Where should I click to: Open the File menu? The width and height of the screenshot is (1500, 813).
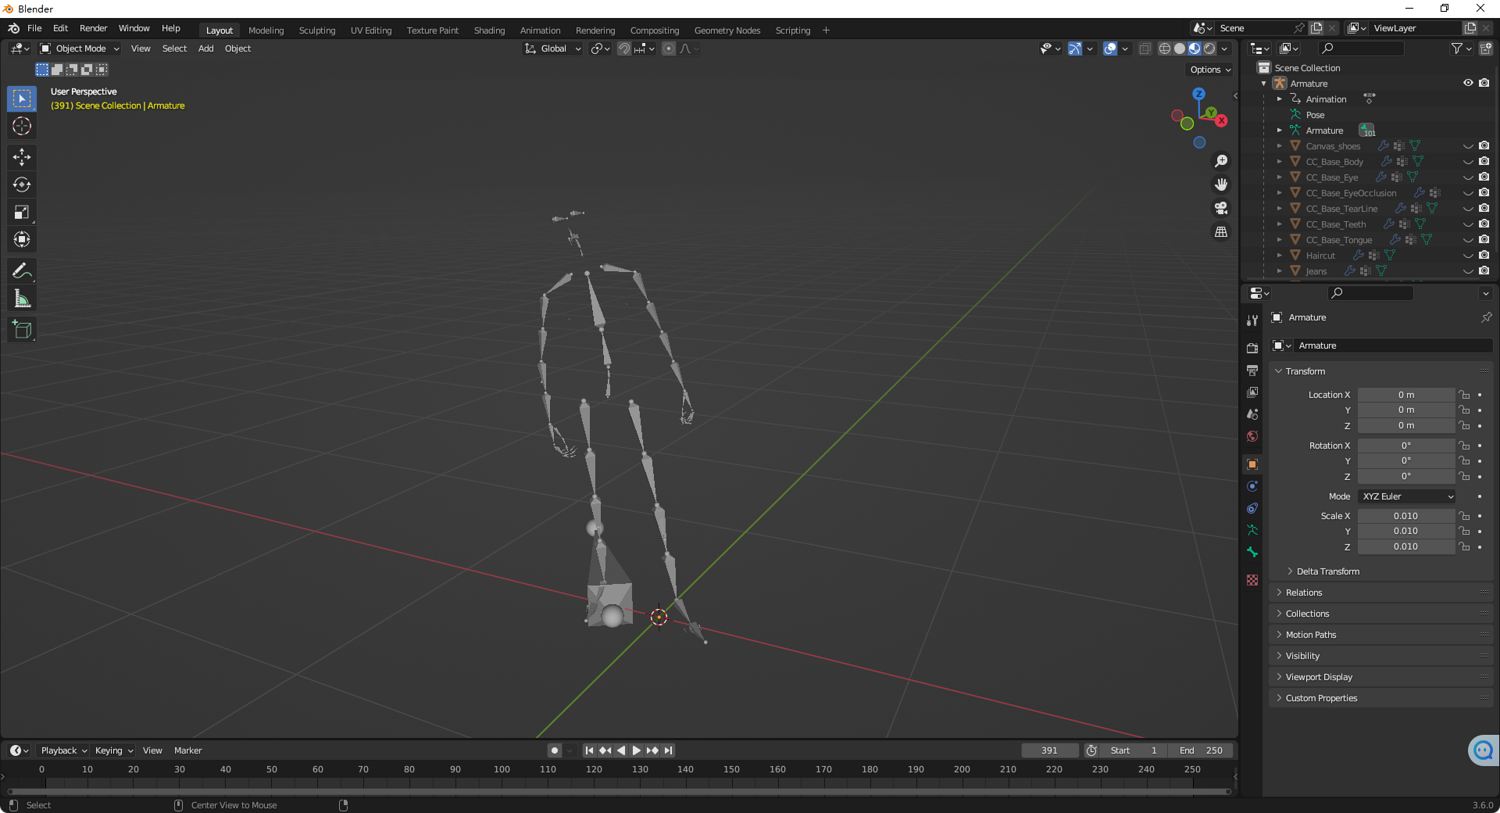[x=34, y=28]
